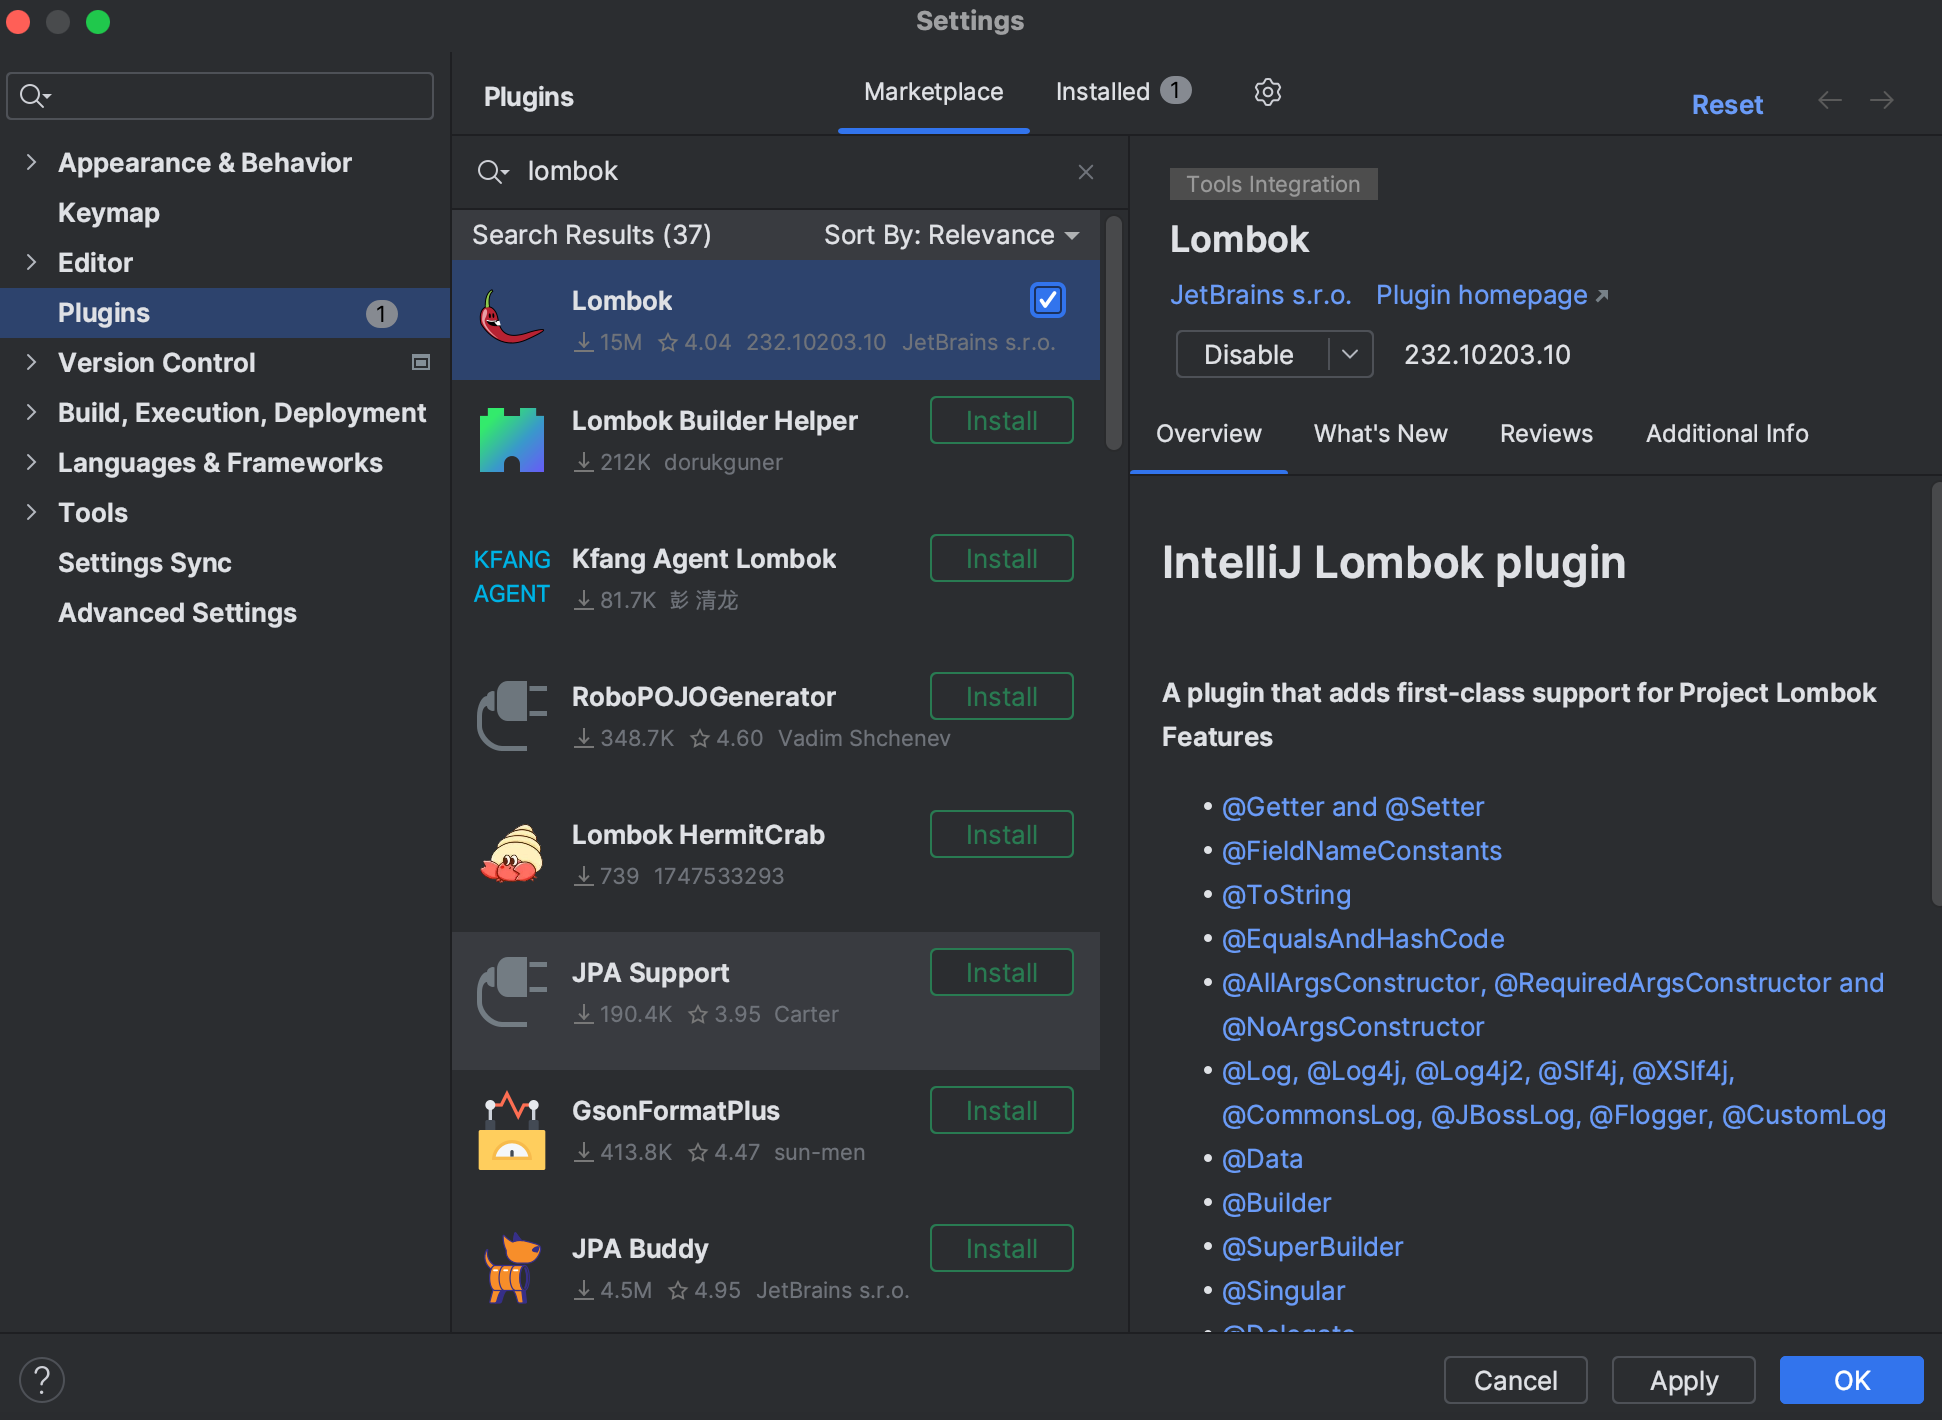
Task: Click the plugin search magnifier icon
Action: (492, 172)
